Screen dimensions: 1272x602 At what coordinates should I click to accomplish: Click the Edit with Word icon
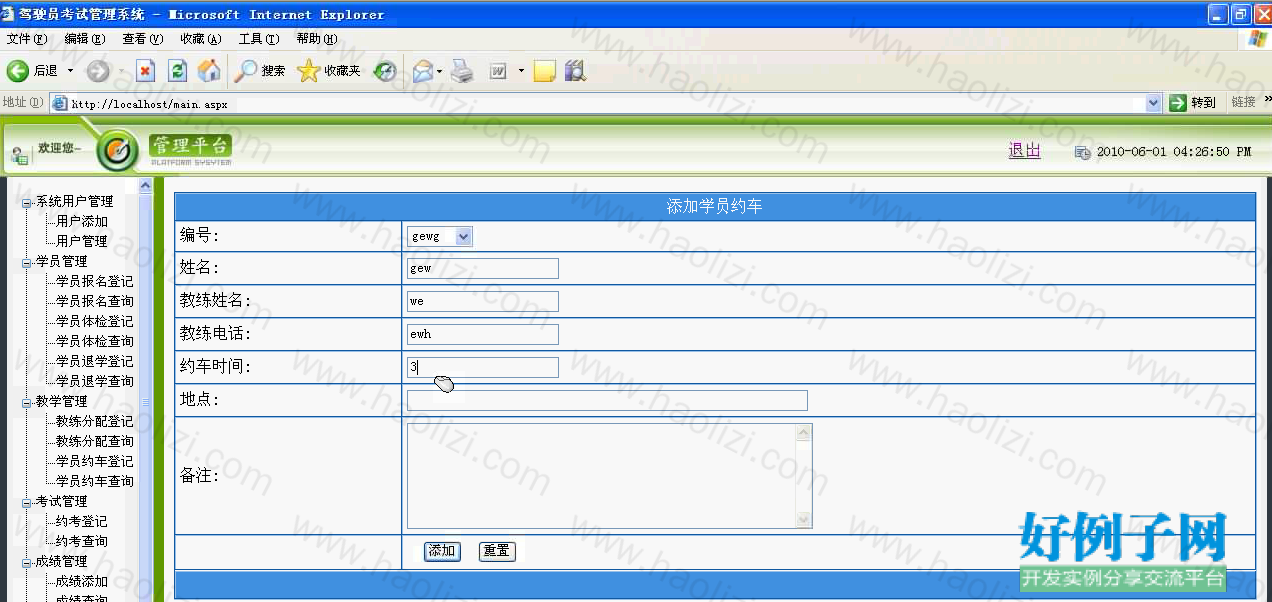(498, 71)
